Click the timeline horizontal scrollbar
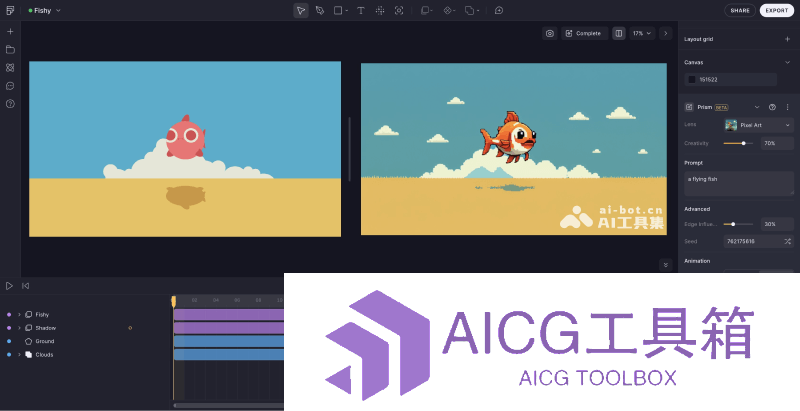Viewport: 800px width, 411px height. pyautogui.click(x=229, y=405)
